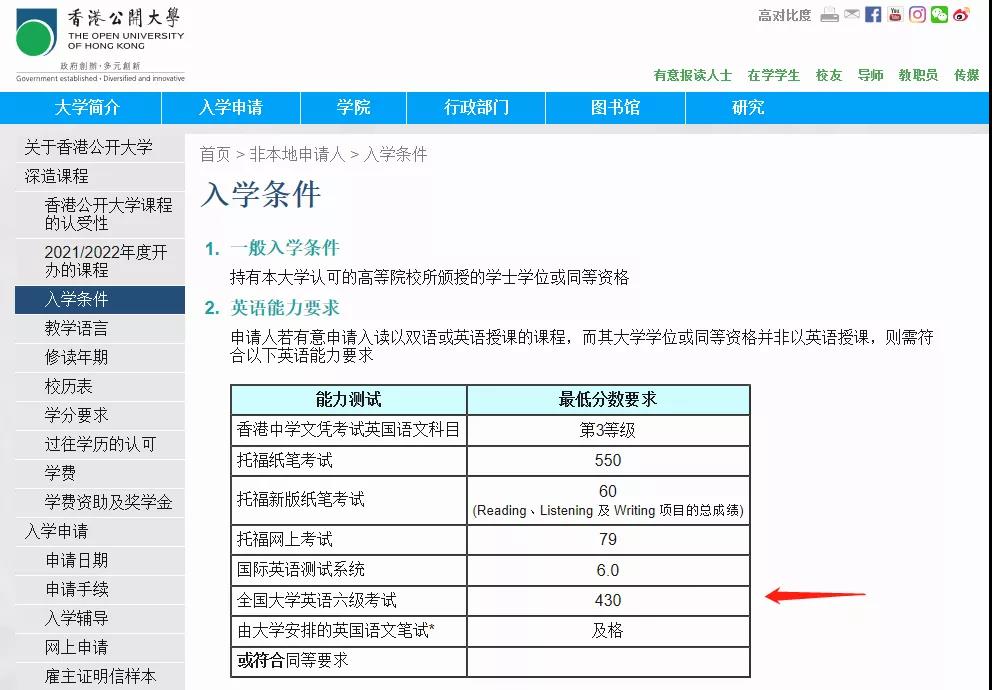Viewport: 992px width, 690px height.
Task: Open 研究 main menu
Action: (748, 108)
